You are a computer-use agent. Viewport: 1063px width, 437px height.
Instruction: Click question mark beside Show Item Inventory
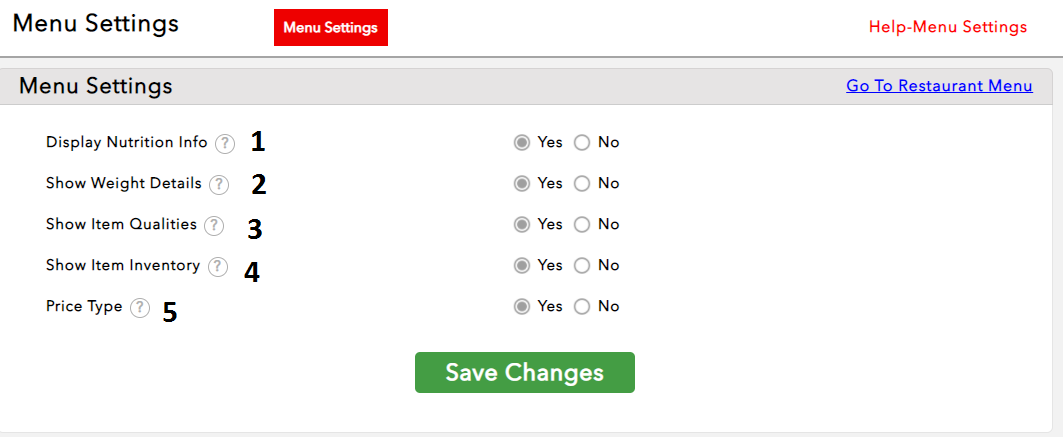(x=218, y=267)
